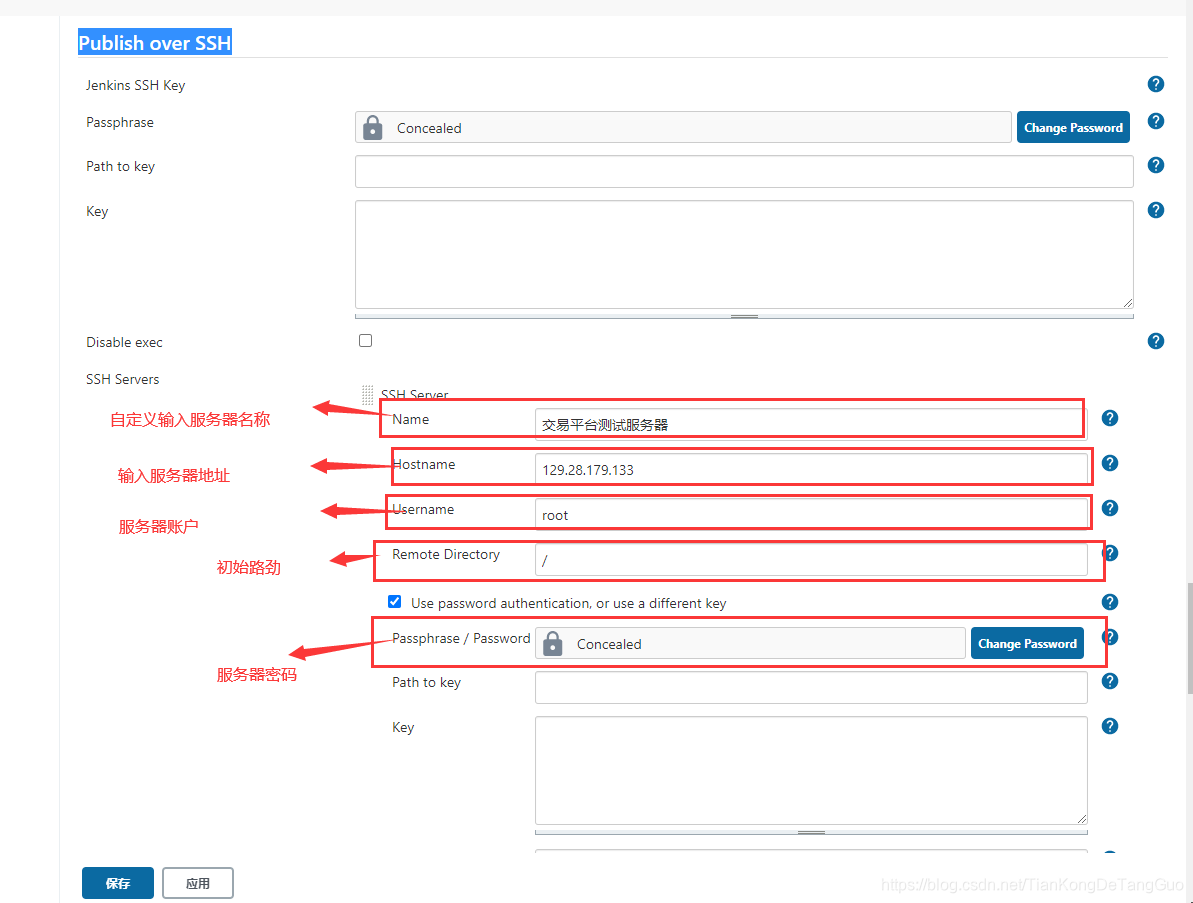
Task: Open help icon for SSH Server Name
Action: point(1109,418)
